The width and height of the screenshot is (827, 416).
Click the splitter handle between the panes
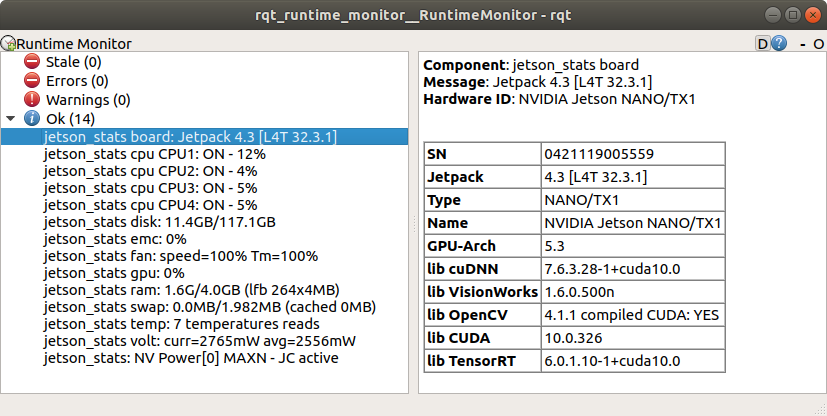click(414, 224)
